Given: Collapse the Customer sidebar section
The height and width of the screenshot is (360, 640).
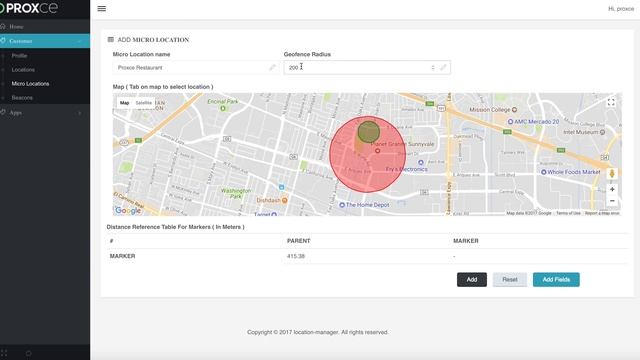Looking at the screenshot, I should coord(45,41).
